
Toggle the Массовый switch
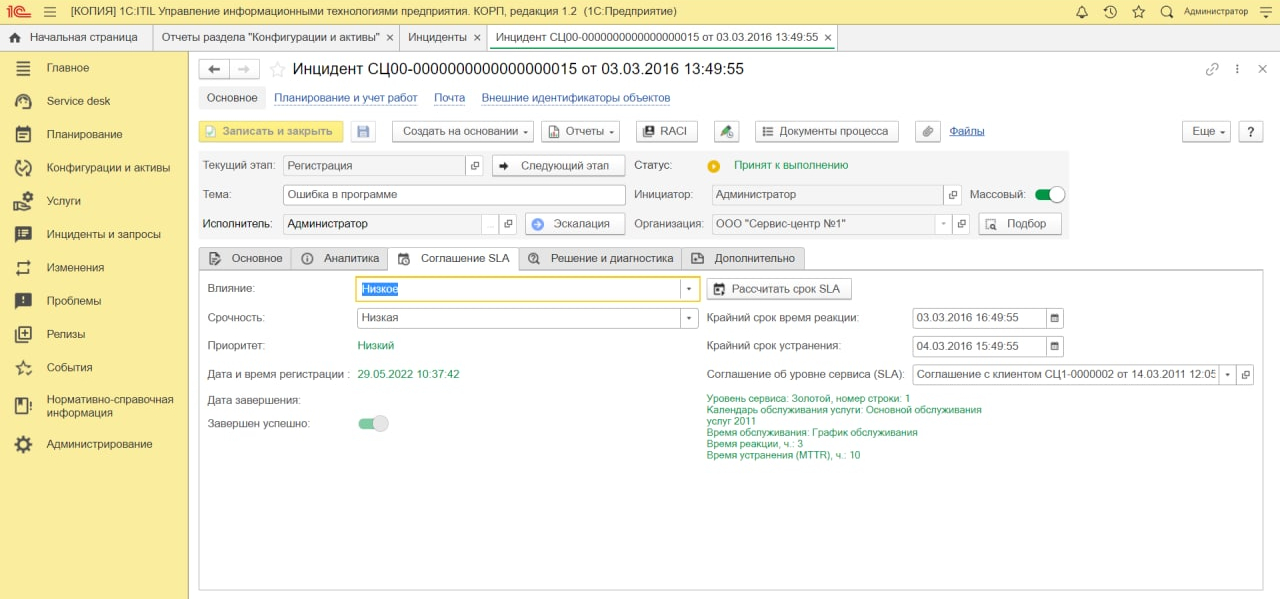[1049, 194]
